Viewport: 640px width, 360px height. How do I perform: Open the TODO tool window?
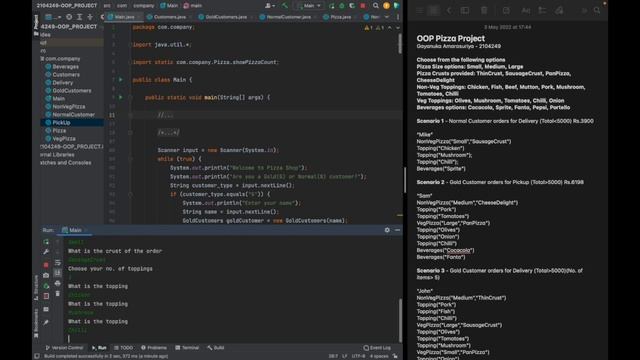(x=124, y=348)
